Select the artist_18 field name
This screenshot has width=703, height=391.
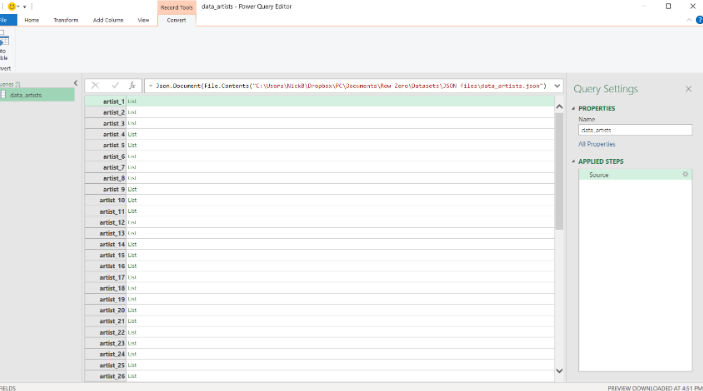[x=112, y=288]
